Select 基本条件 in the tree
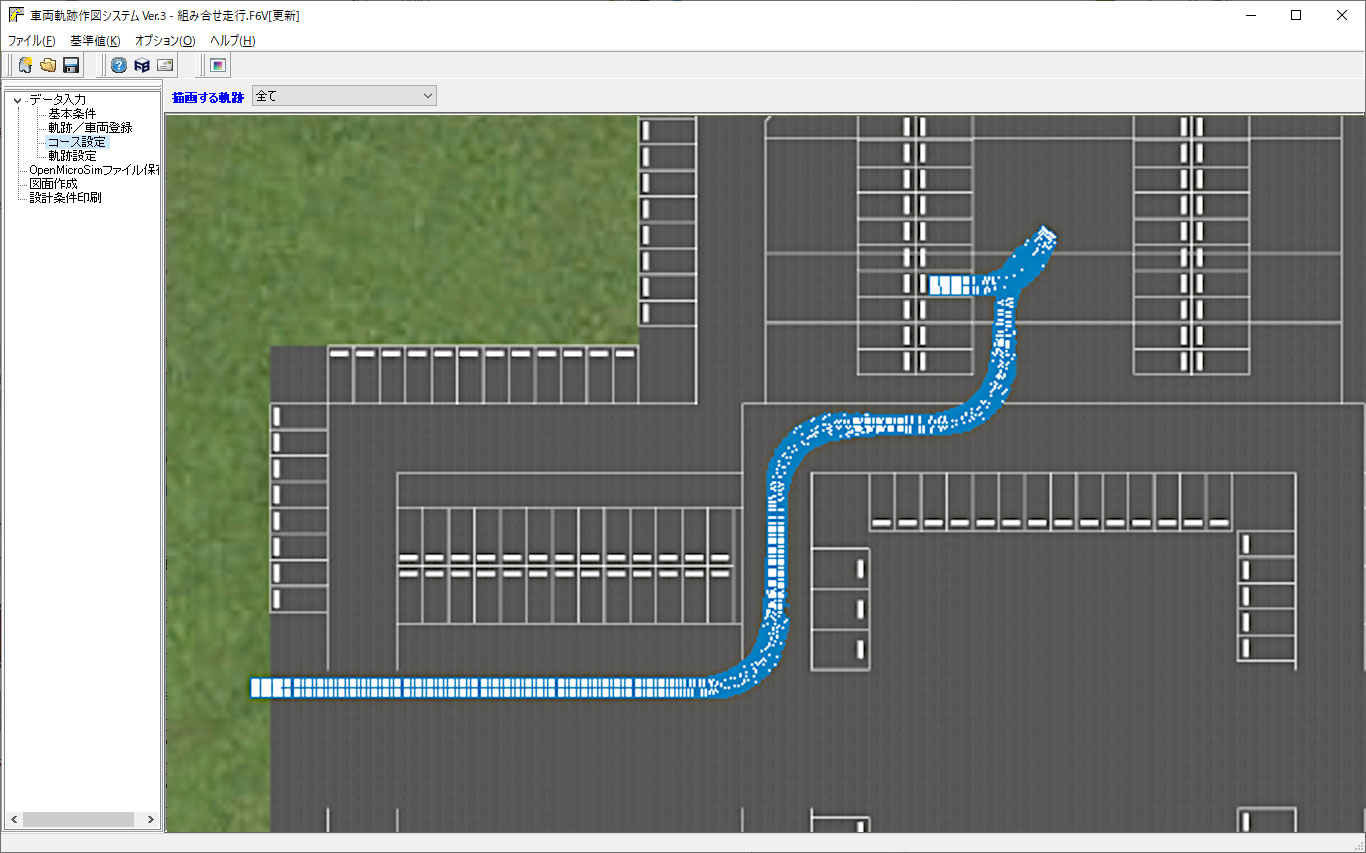This screenshot has height=853, width=1366. 72,114
